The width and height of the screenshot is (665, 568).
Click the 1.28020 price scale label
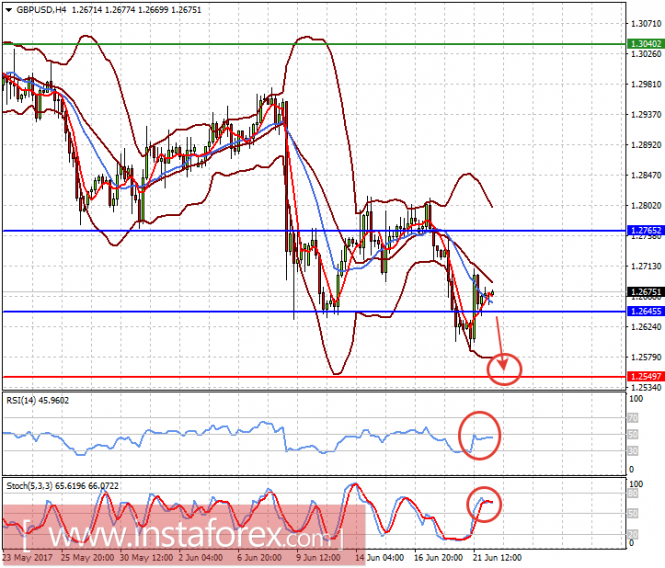click(643, 205)
